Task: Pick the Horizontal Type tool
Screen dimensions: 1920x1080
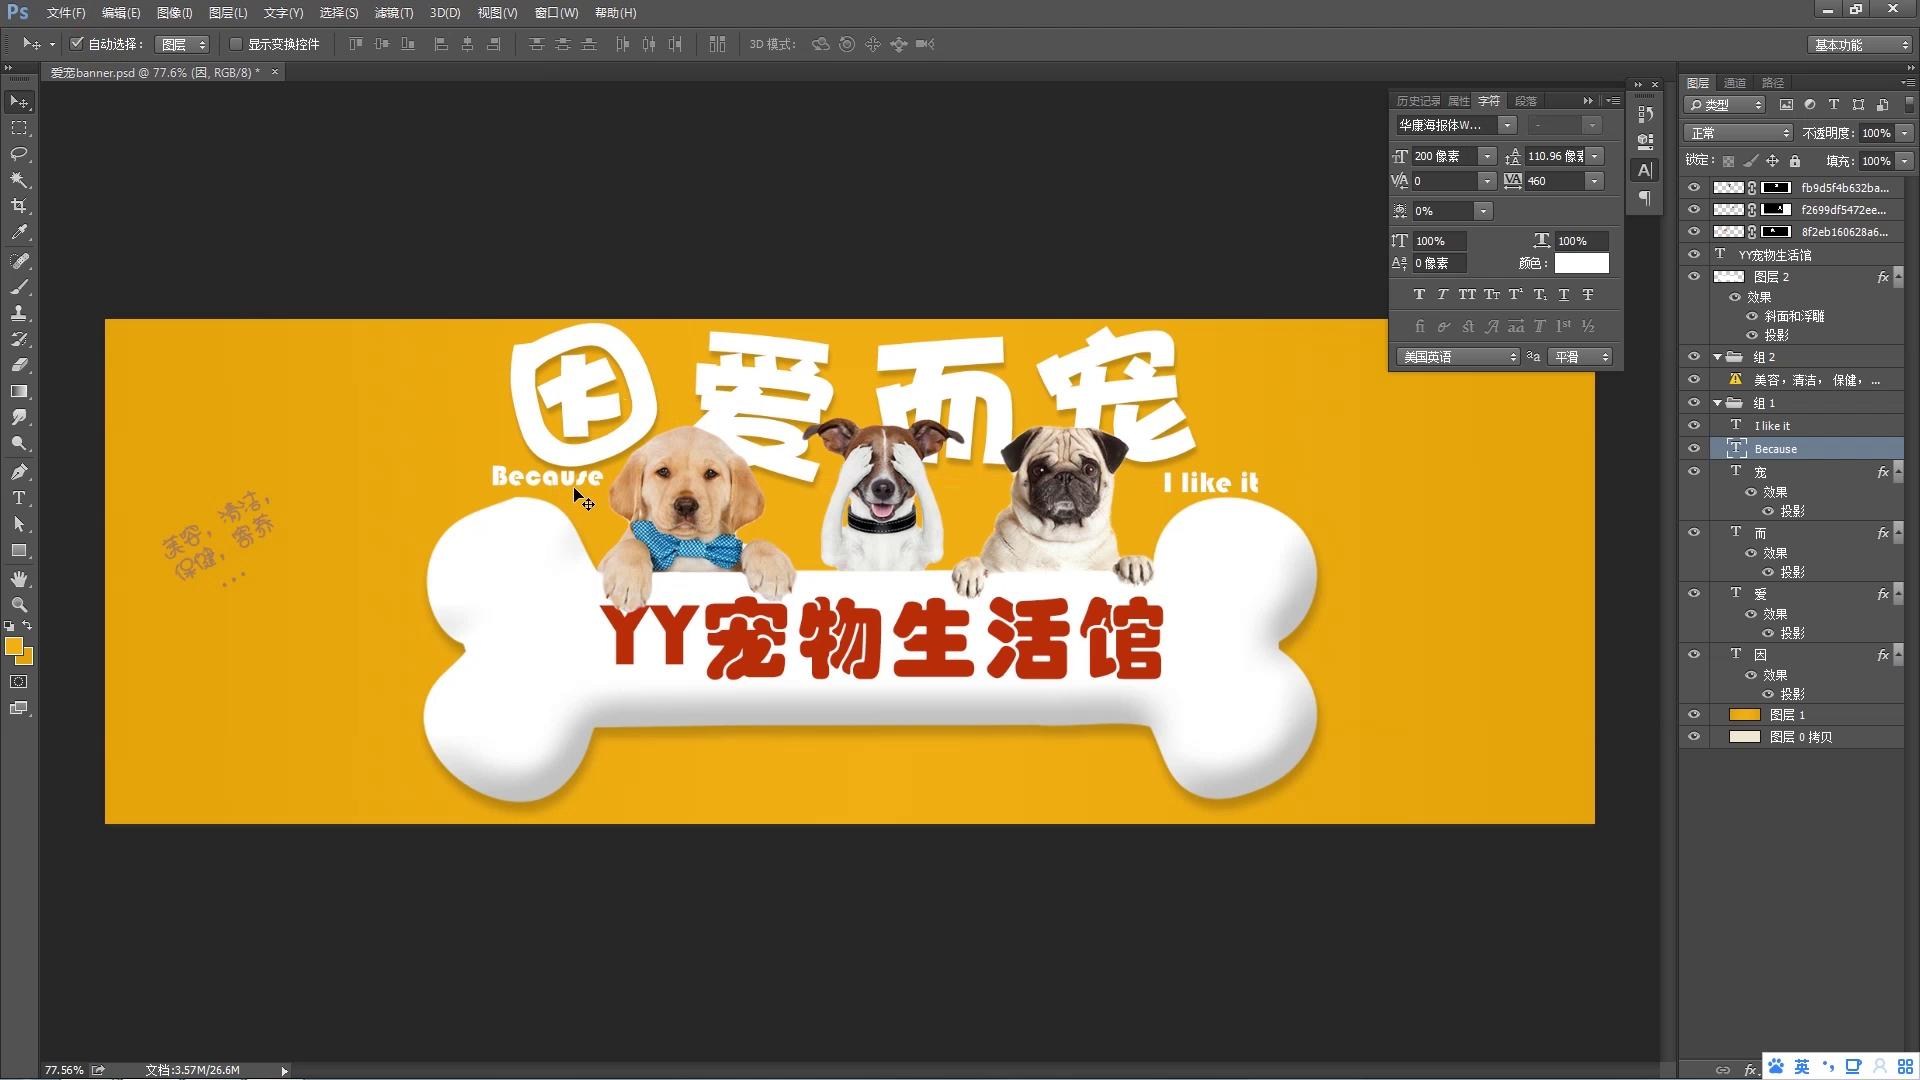Action: click(x=19, y=498)
